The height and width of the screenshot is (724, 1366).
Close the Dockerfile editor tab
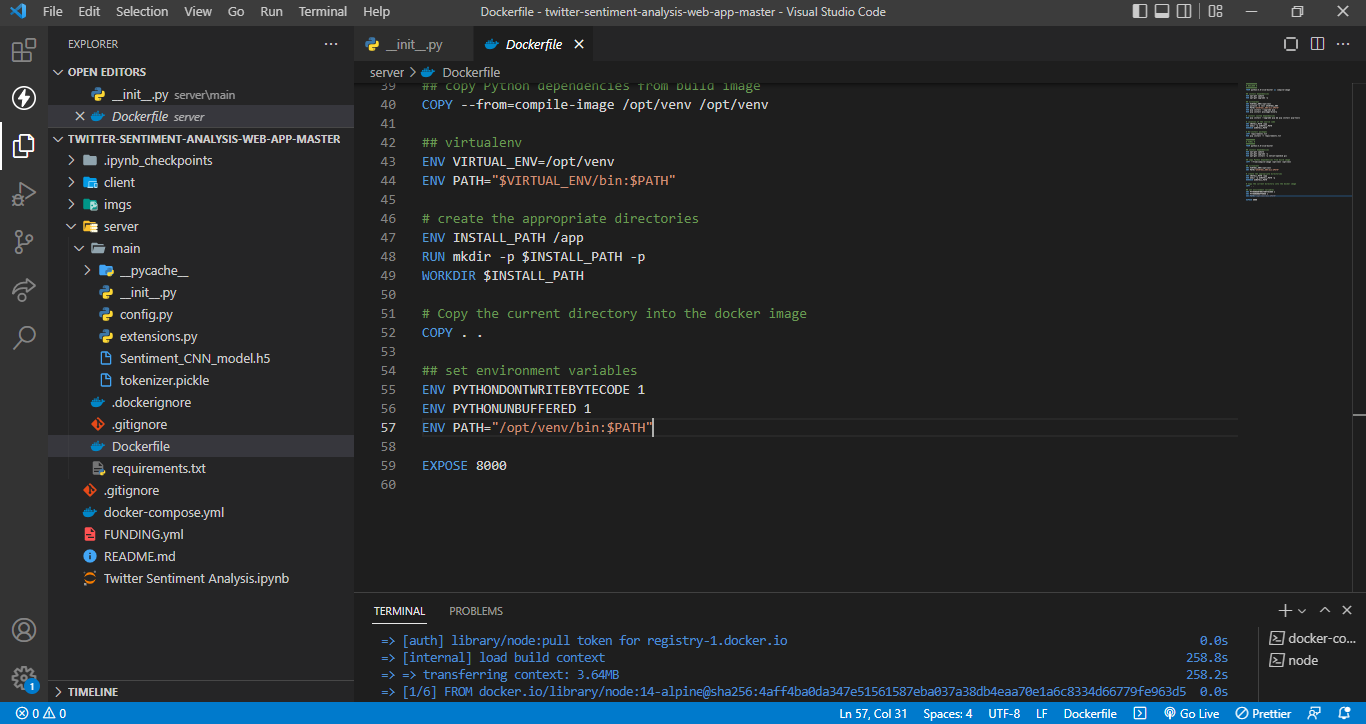[x=578, y=44]
